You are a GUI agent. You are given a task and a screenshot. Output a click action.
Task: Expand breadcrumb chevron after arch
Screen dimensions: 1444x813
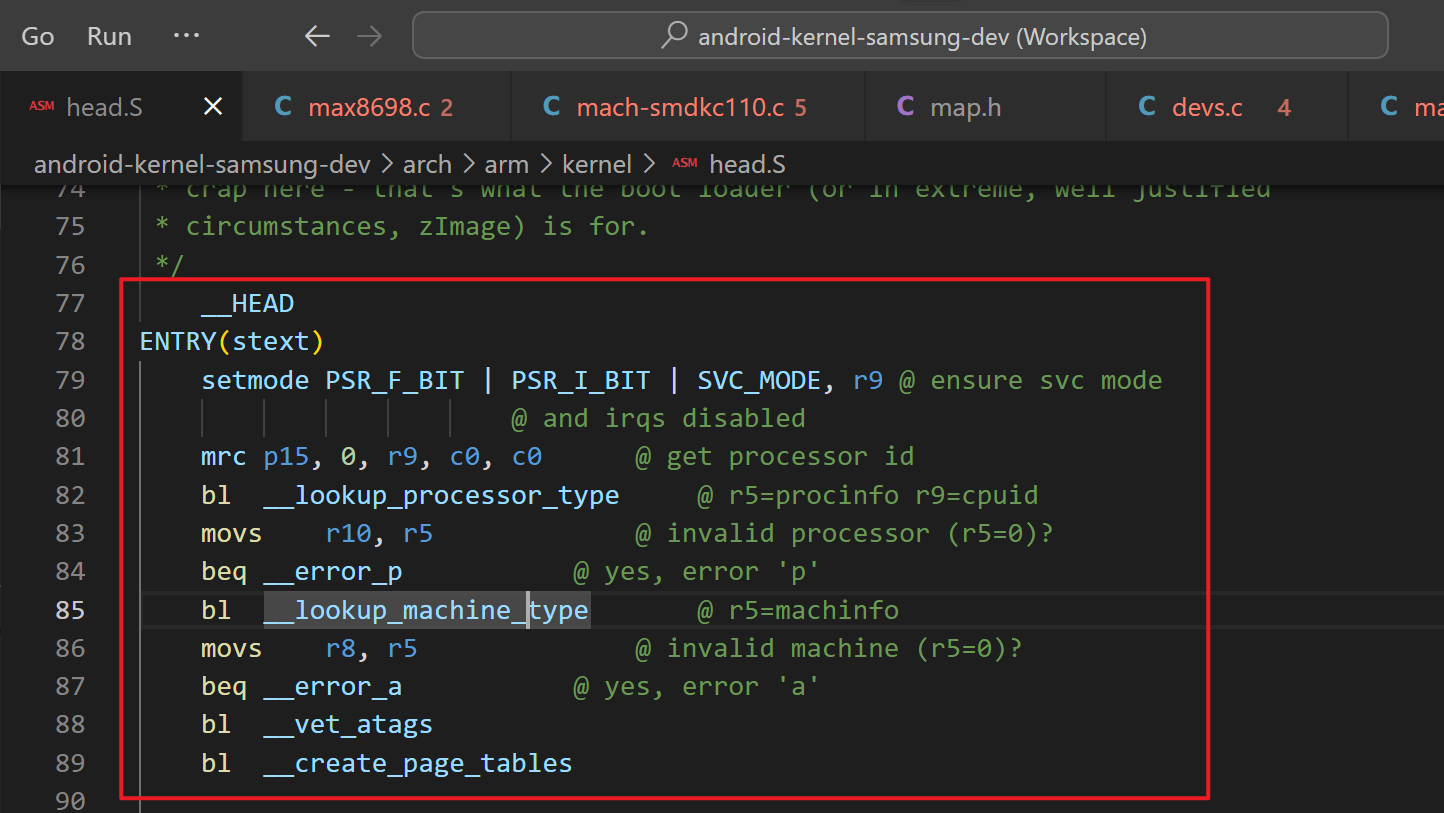[469, 164]
